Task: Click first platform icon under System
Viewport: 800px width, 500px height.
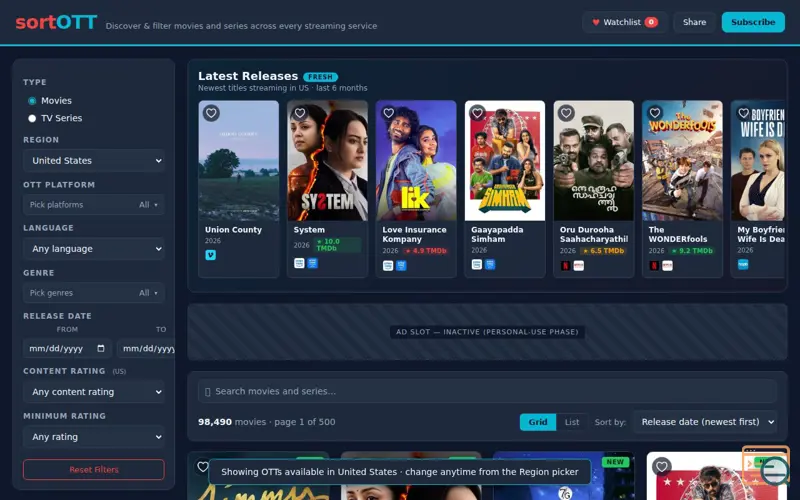Action: pos(299,263)
